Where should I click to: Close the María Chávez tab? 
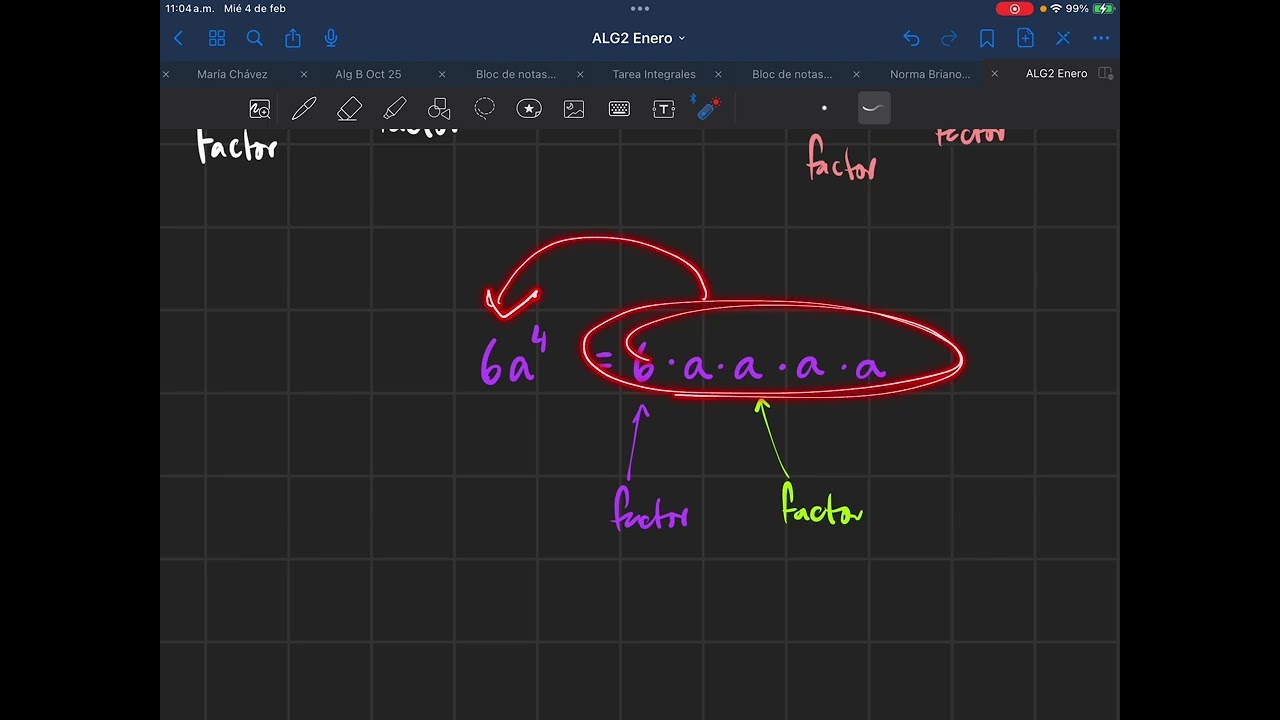[304, 74]
